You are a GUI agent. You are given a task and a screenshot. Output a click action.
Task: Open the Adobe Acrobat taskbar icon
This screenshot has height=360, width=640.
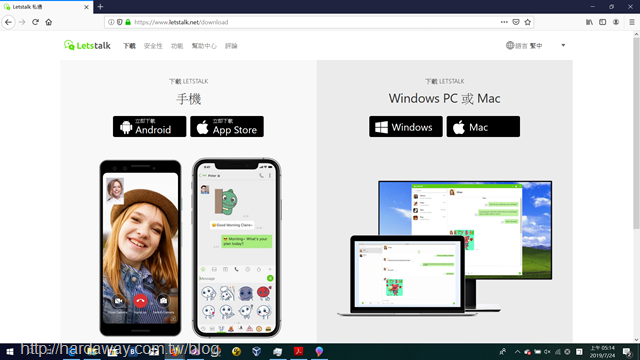[298, 351]
